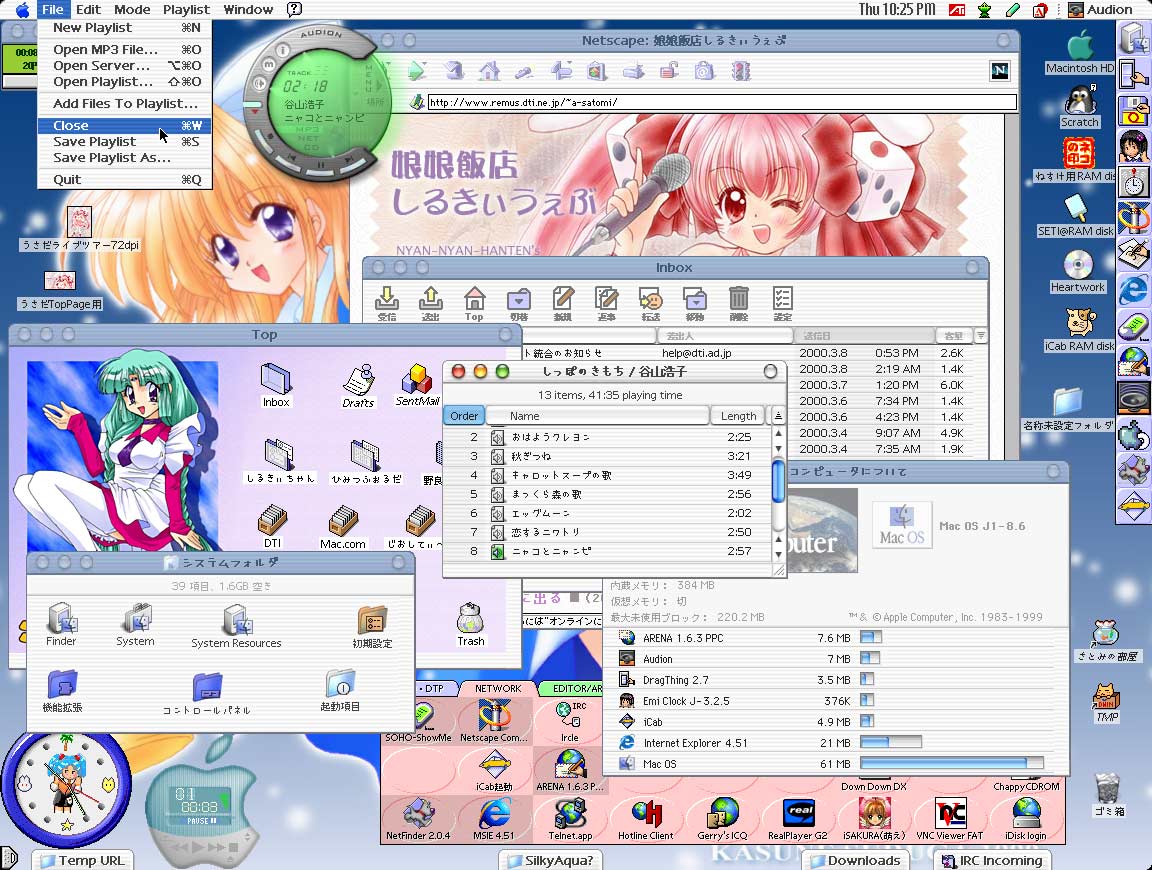1152x870 pixels.
Task: Click the SentMail icon in Top window
Action: click(x=417, y=379)
